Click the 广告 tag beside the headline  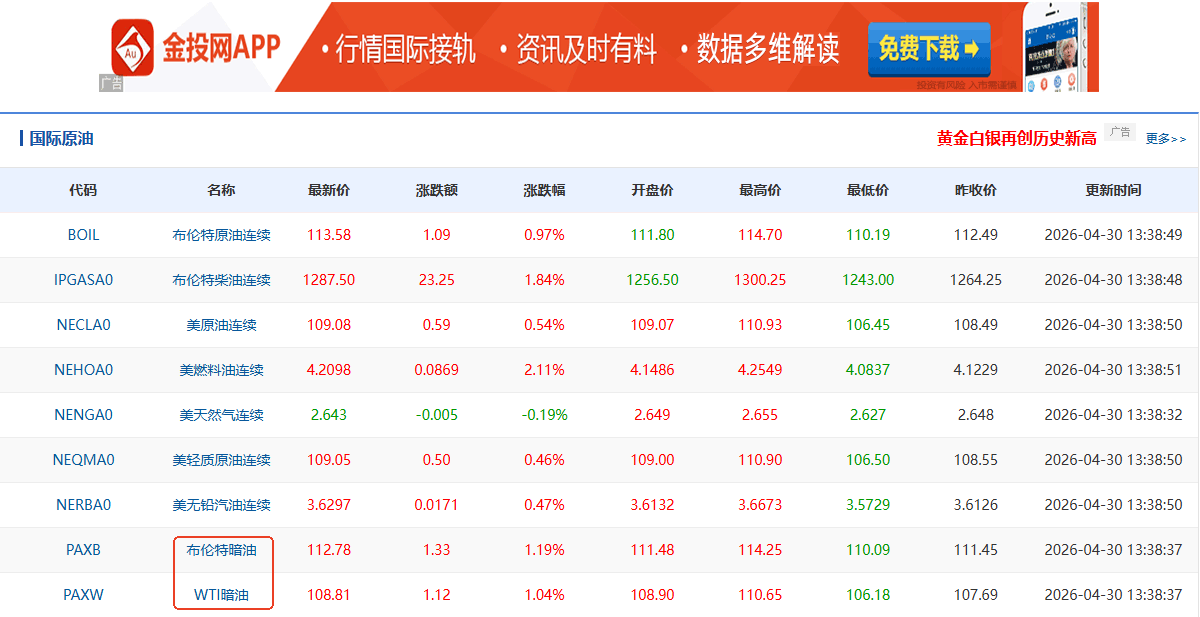pos(1119,132)
